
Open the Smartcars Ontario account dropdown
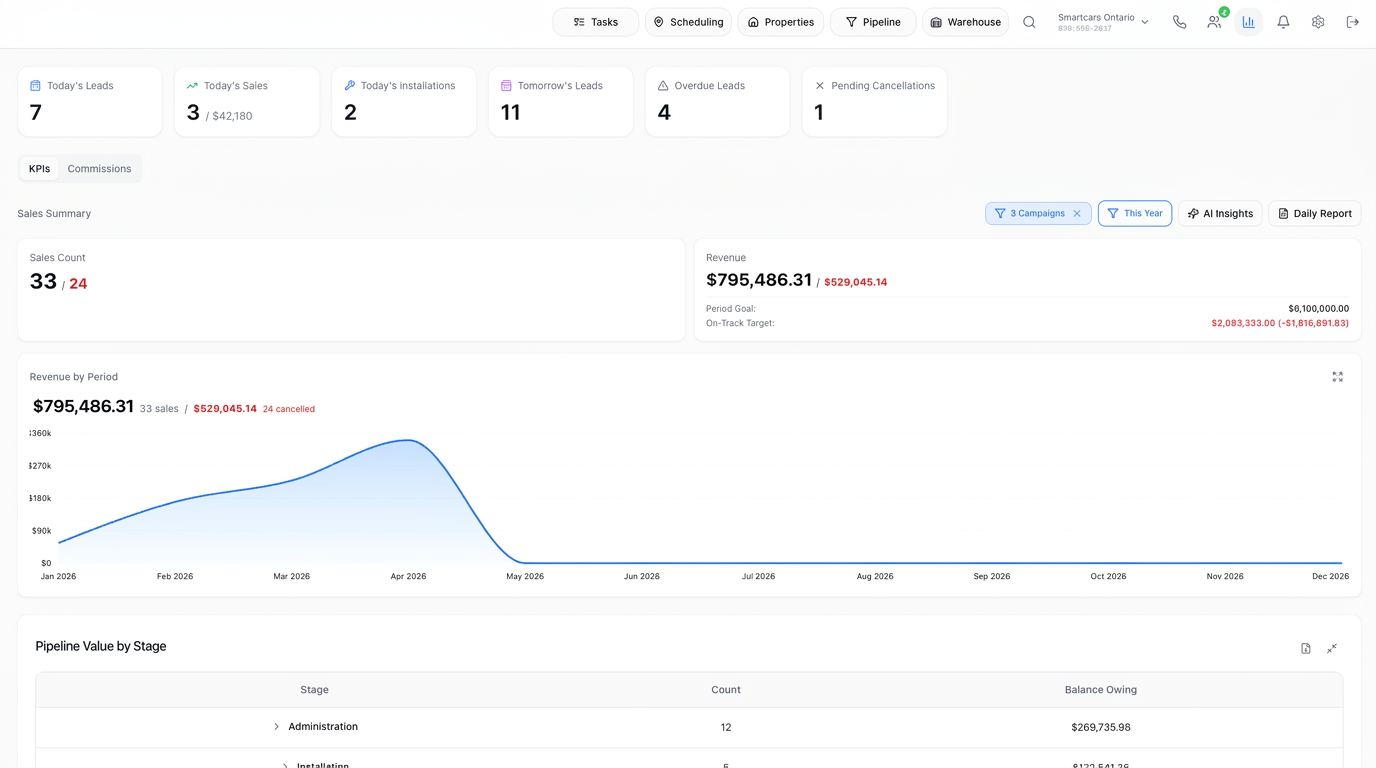point(1103,22)
